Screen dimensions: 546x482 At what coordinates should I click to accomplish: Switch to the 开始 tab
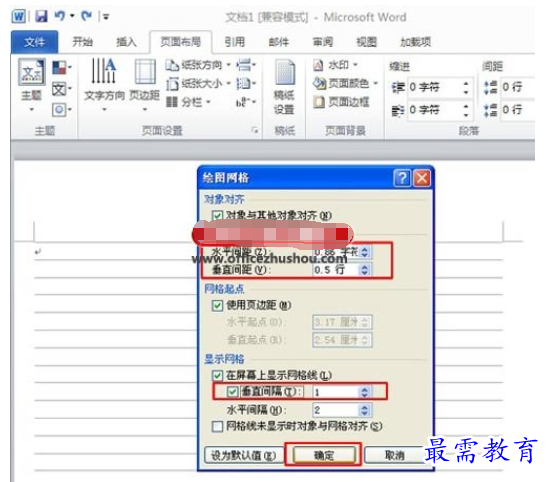pyautogui.click(x=83, y=42)
